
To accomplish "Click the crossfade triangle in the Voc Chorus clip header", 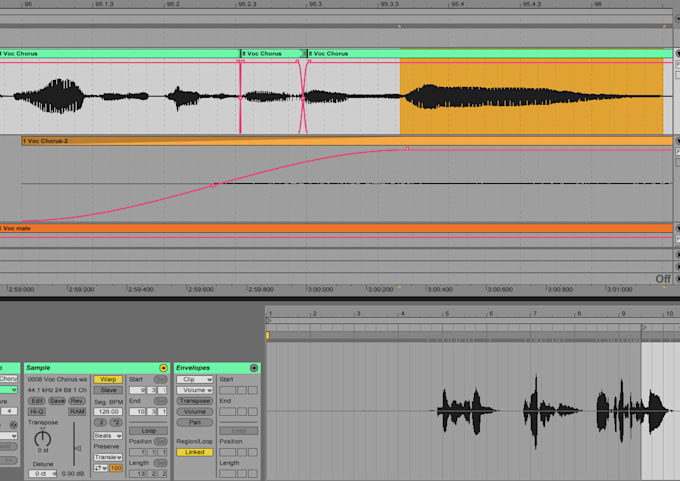I will pyautogui.click(x=303, y=53).
